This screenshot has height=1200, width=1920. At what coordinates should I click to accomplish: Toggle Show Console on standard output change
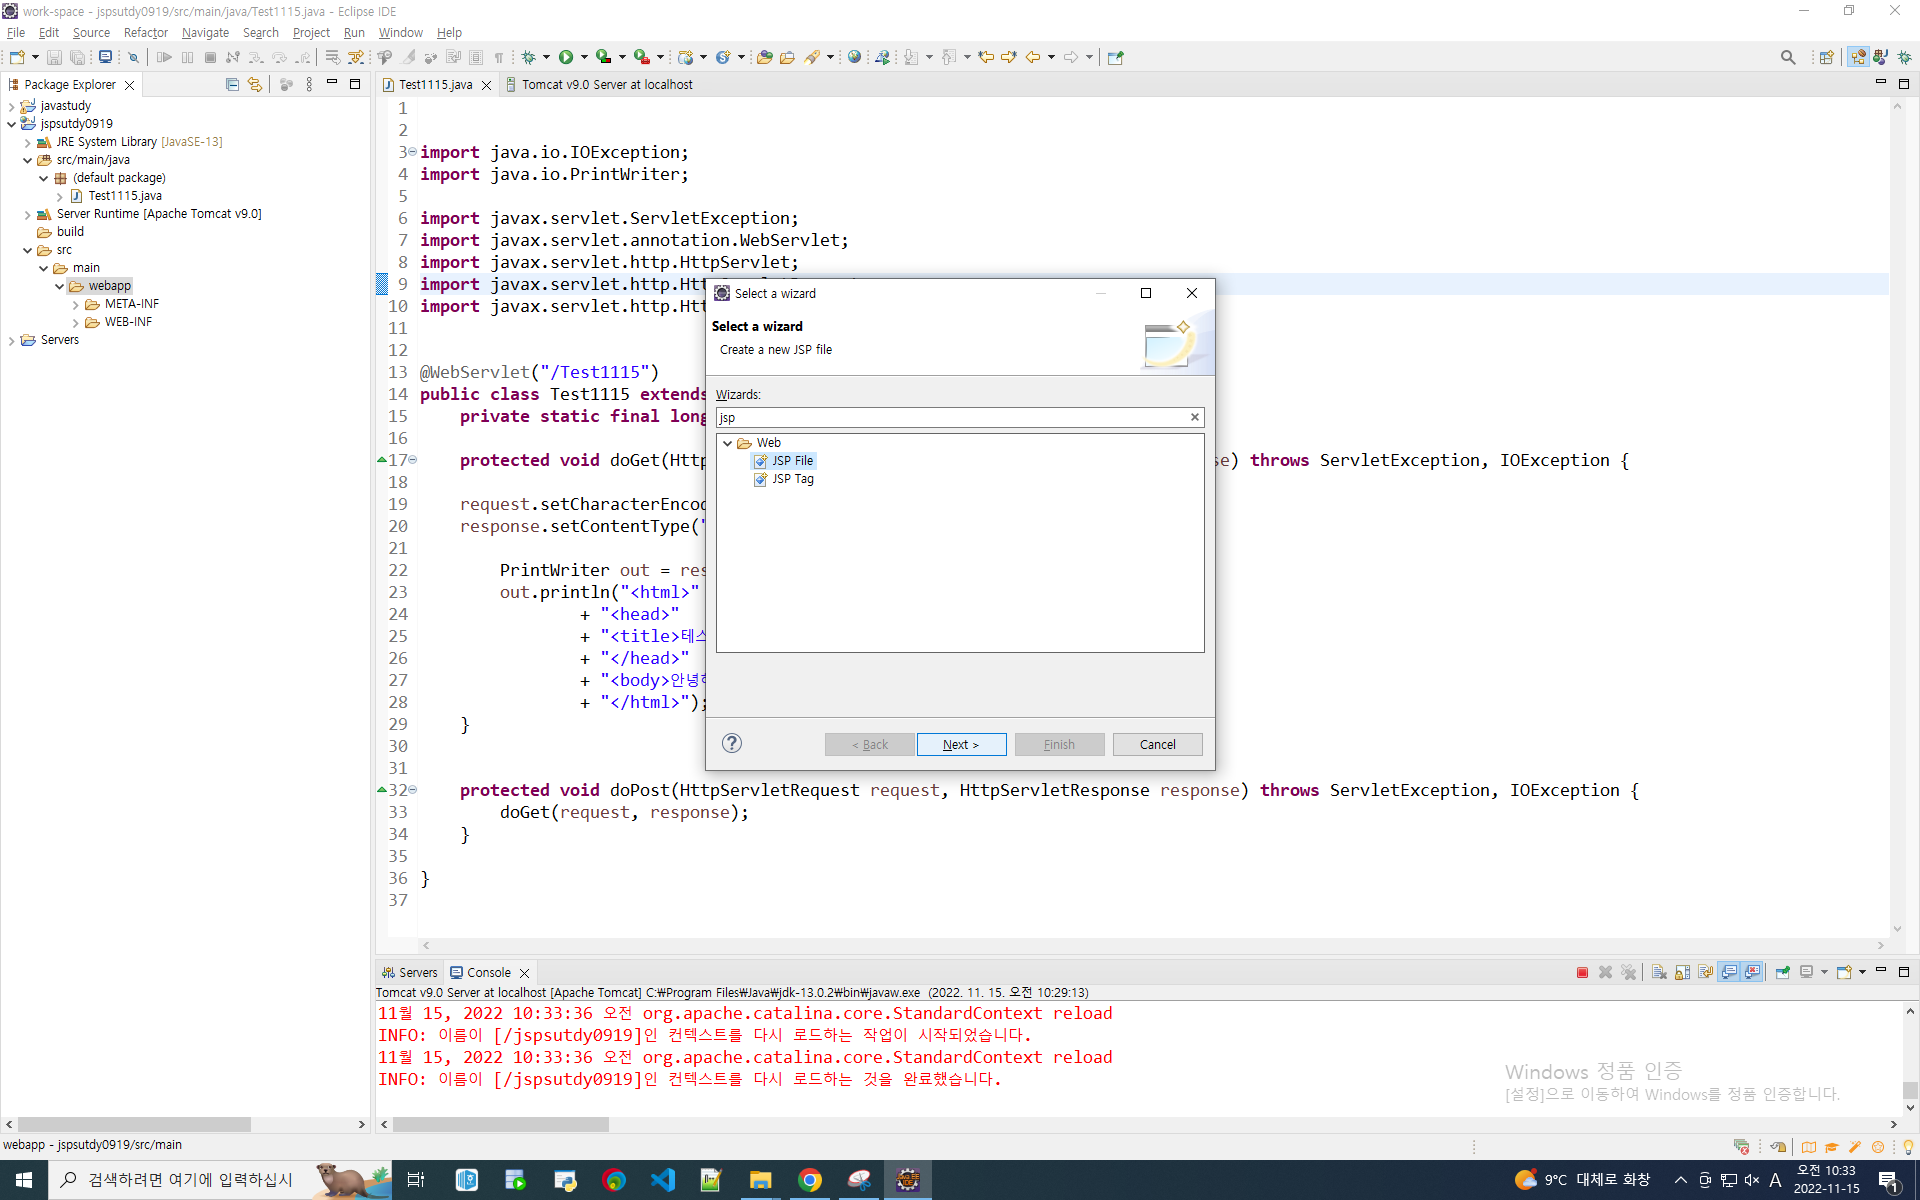coord(1729,972)
